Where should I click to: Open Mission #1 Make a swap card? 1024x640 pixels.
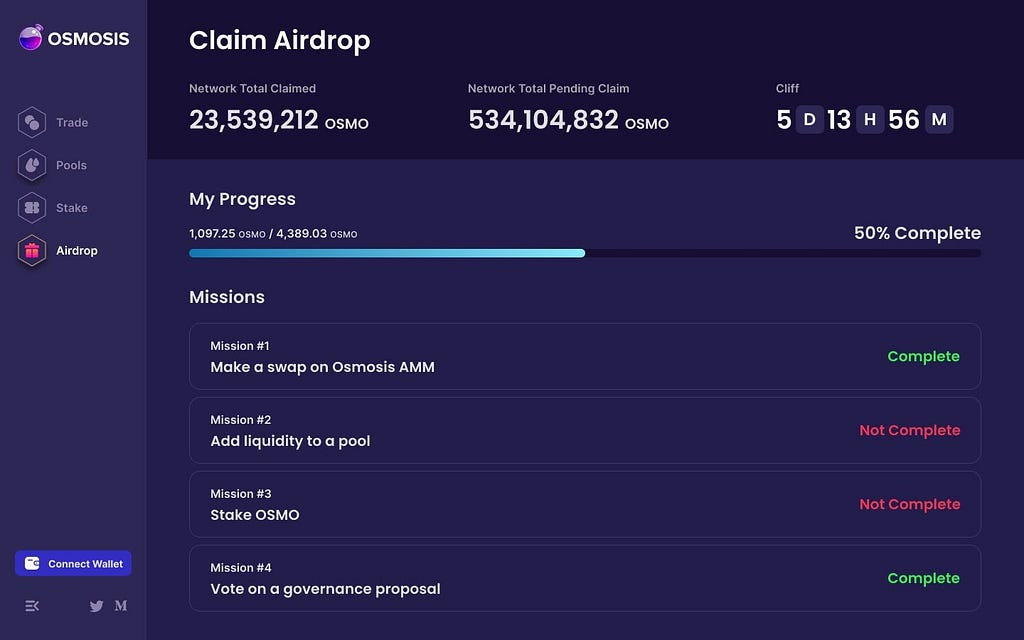[x=584, y=357]
